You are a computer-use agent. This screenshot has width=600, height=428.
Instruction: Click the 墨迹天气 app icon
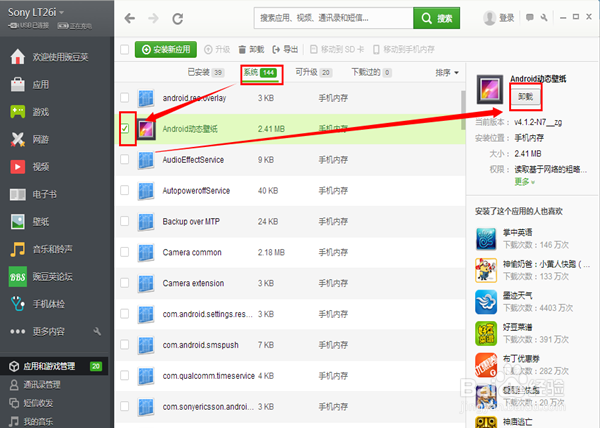(486, 302)
